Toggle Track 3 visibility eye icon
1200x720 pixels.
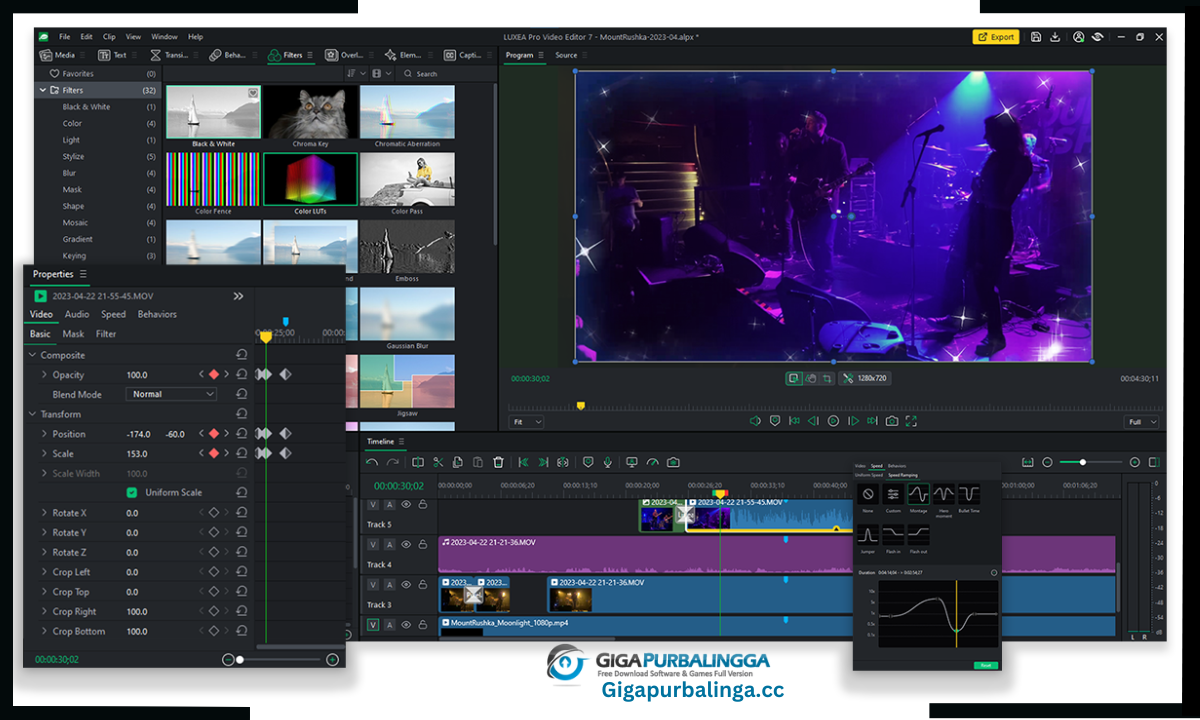pos(406,585)
